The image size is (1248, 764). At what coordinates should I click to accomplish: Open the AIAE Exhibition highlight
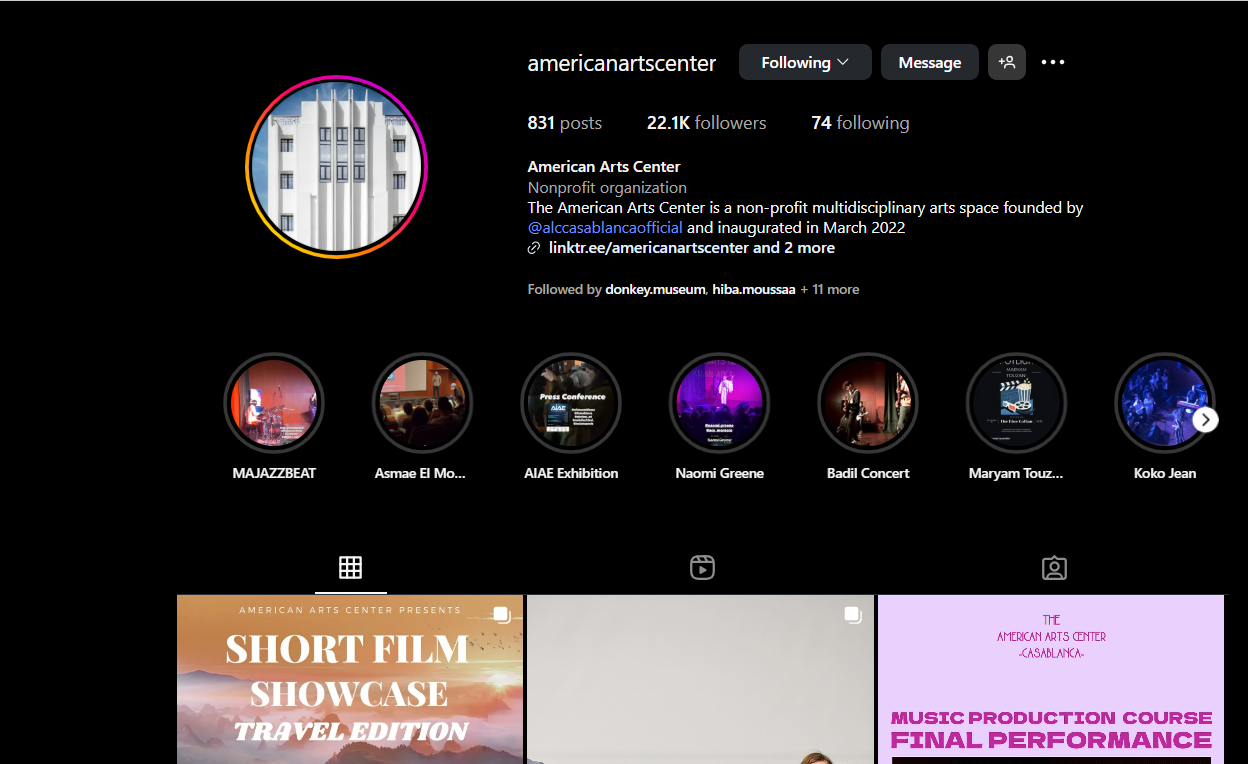click(571, 403)
